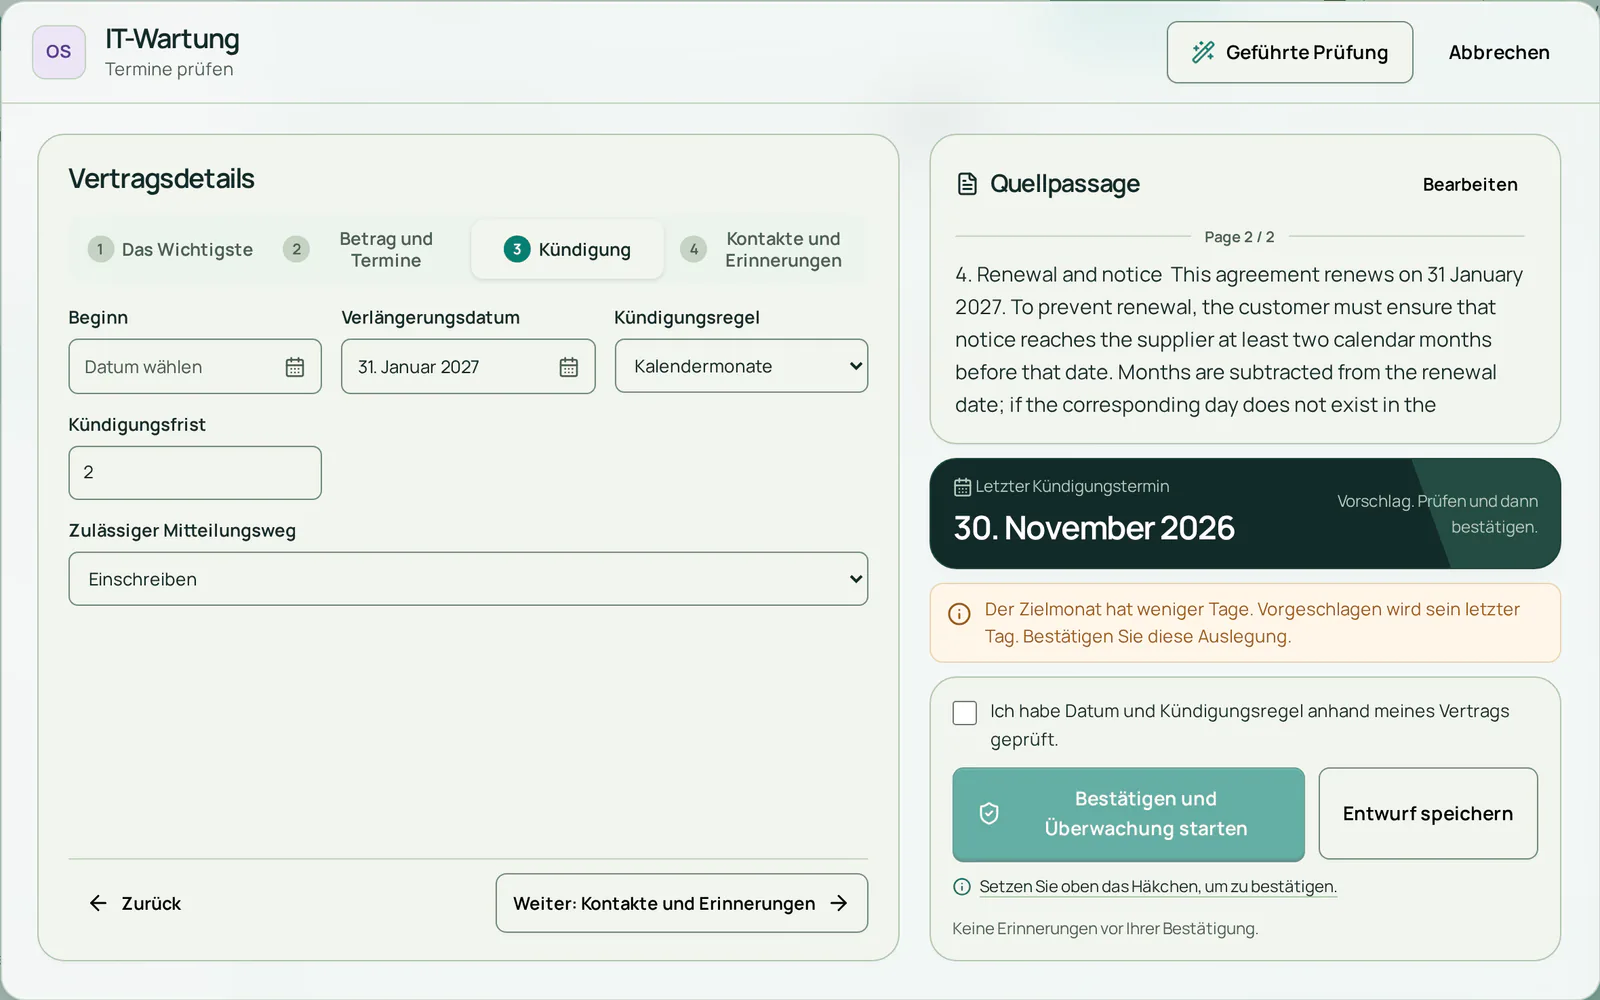Image resolution: width=1600 pixels, height=1000 pixels.
Task: Start the Geführte Prüfung
Action: 1290,52
